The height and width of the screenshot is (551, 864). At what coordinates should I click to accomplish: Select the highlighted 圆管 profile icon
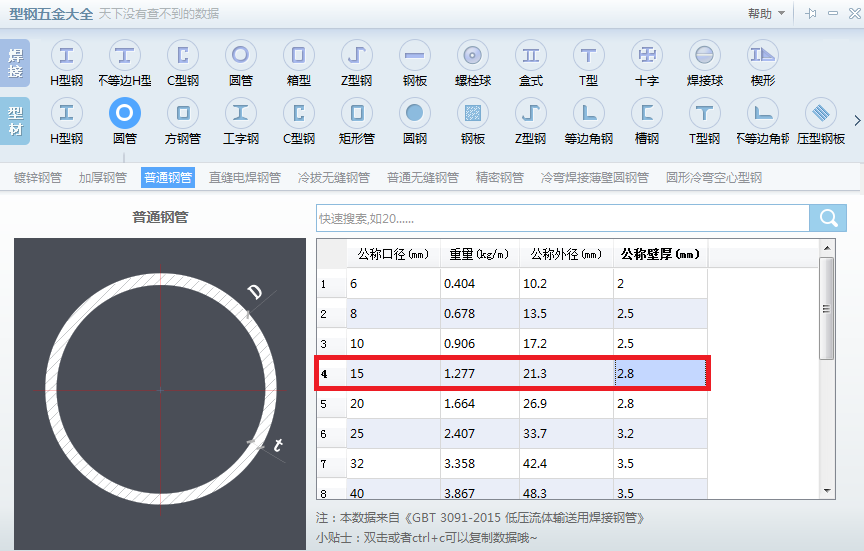tap(125, 114)
